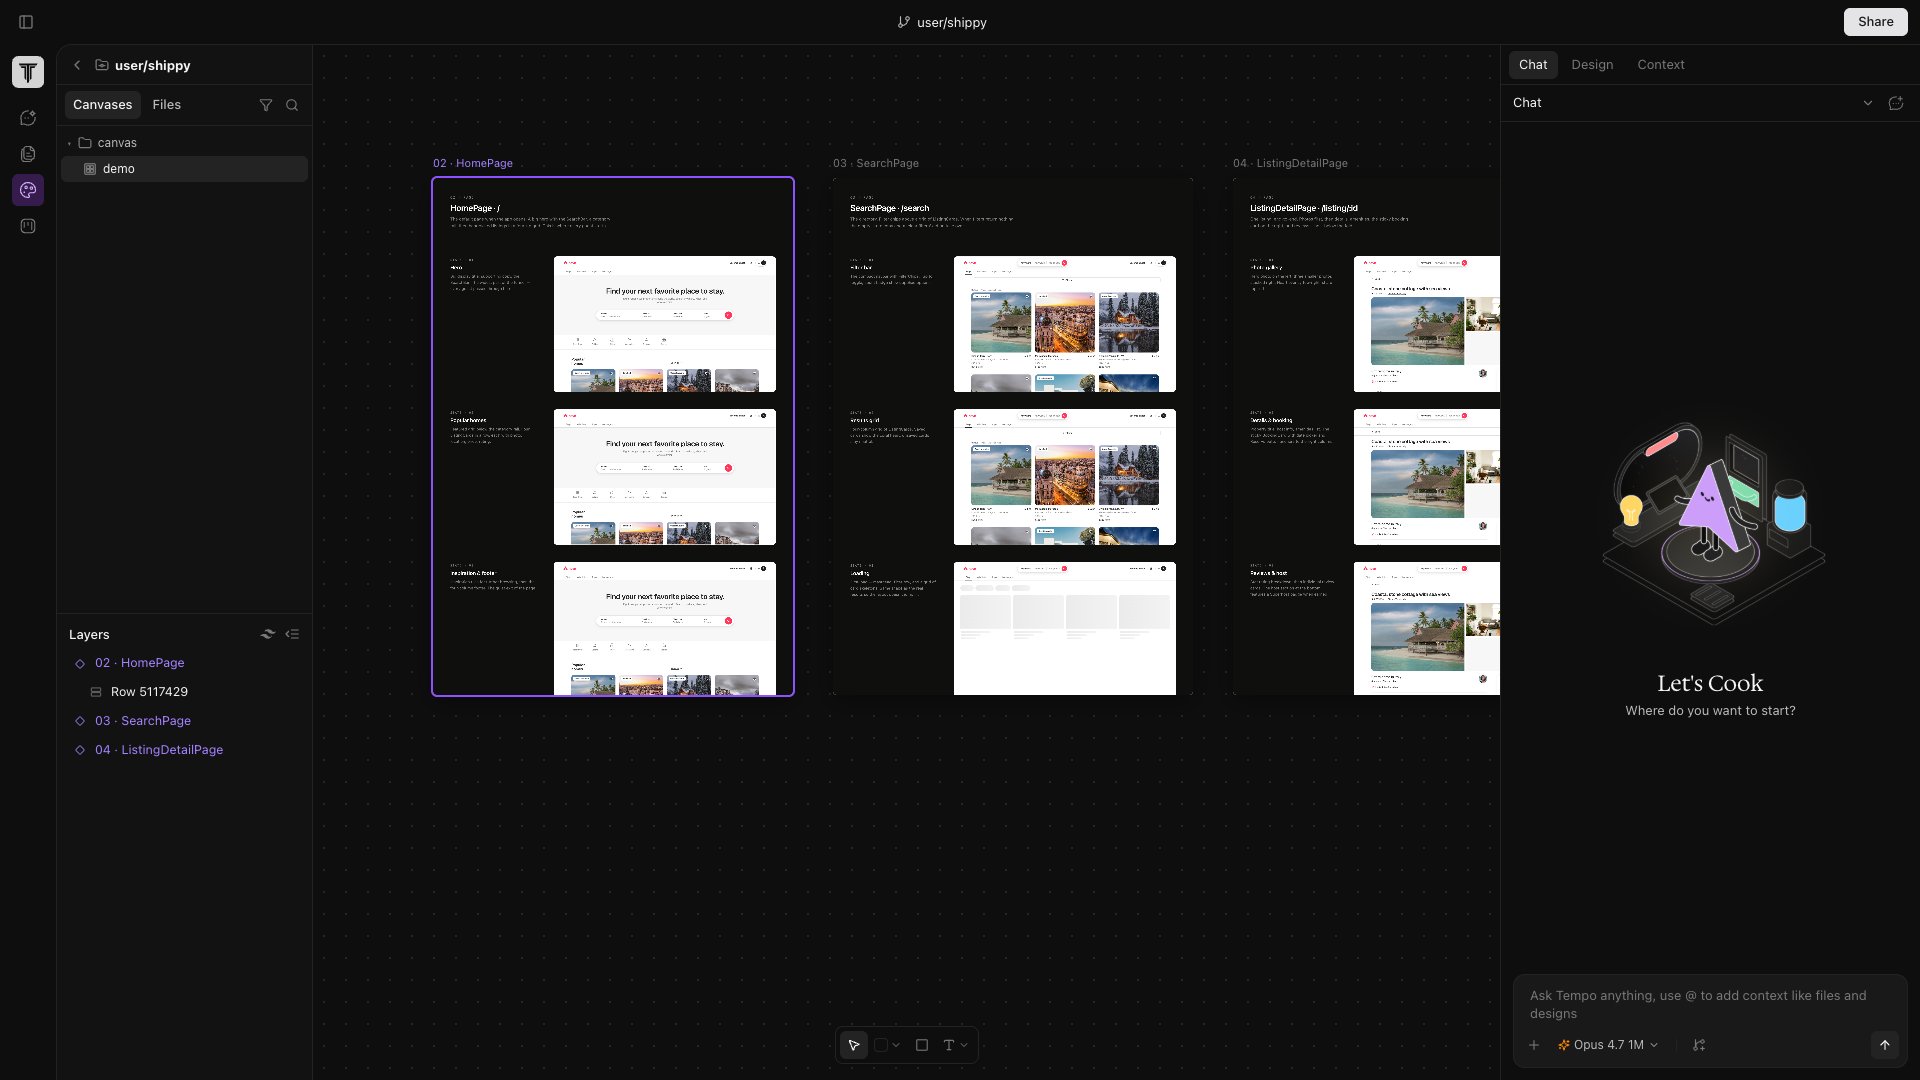The height and width of the screenshot is (1080, 1920).
Task: Pick the frame tool in bottom toolbar
Action: pyautogui.click(x=881, y=1045)
